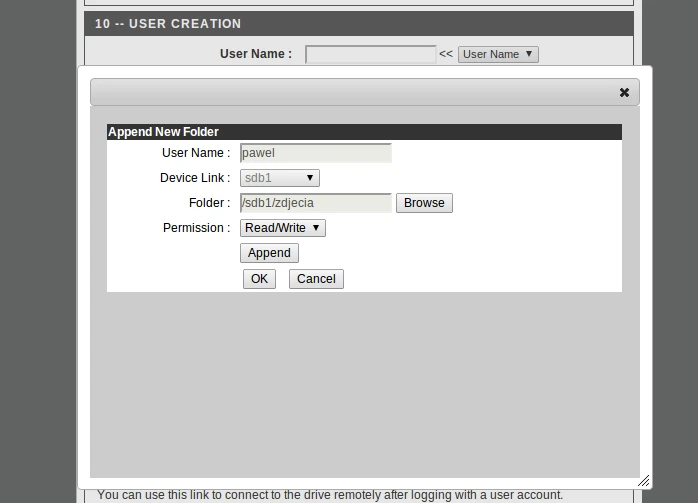
Task: Confirm with the OK button
Action: 260,279
